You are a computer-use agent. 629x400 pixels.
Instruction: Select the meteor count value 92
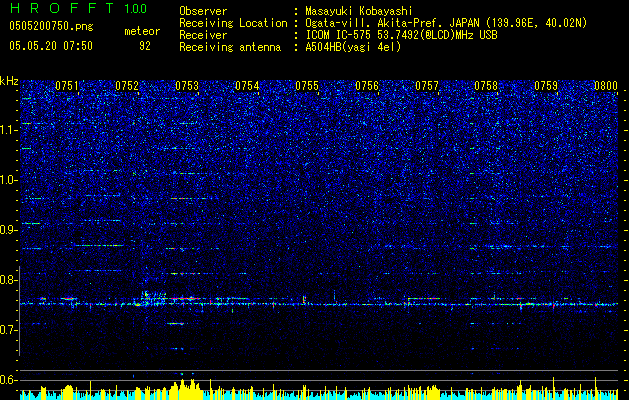point(145,46)
